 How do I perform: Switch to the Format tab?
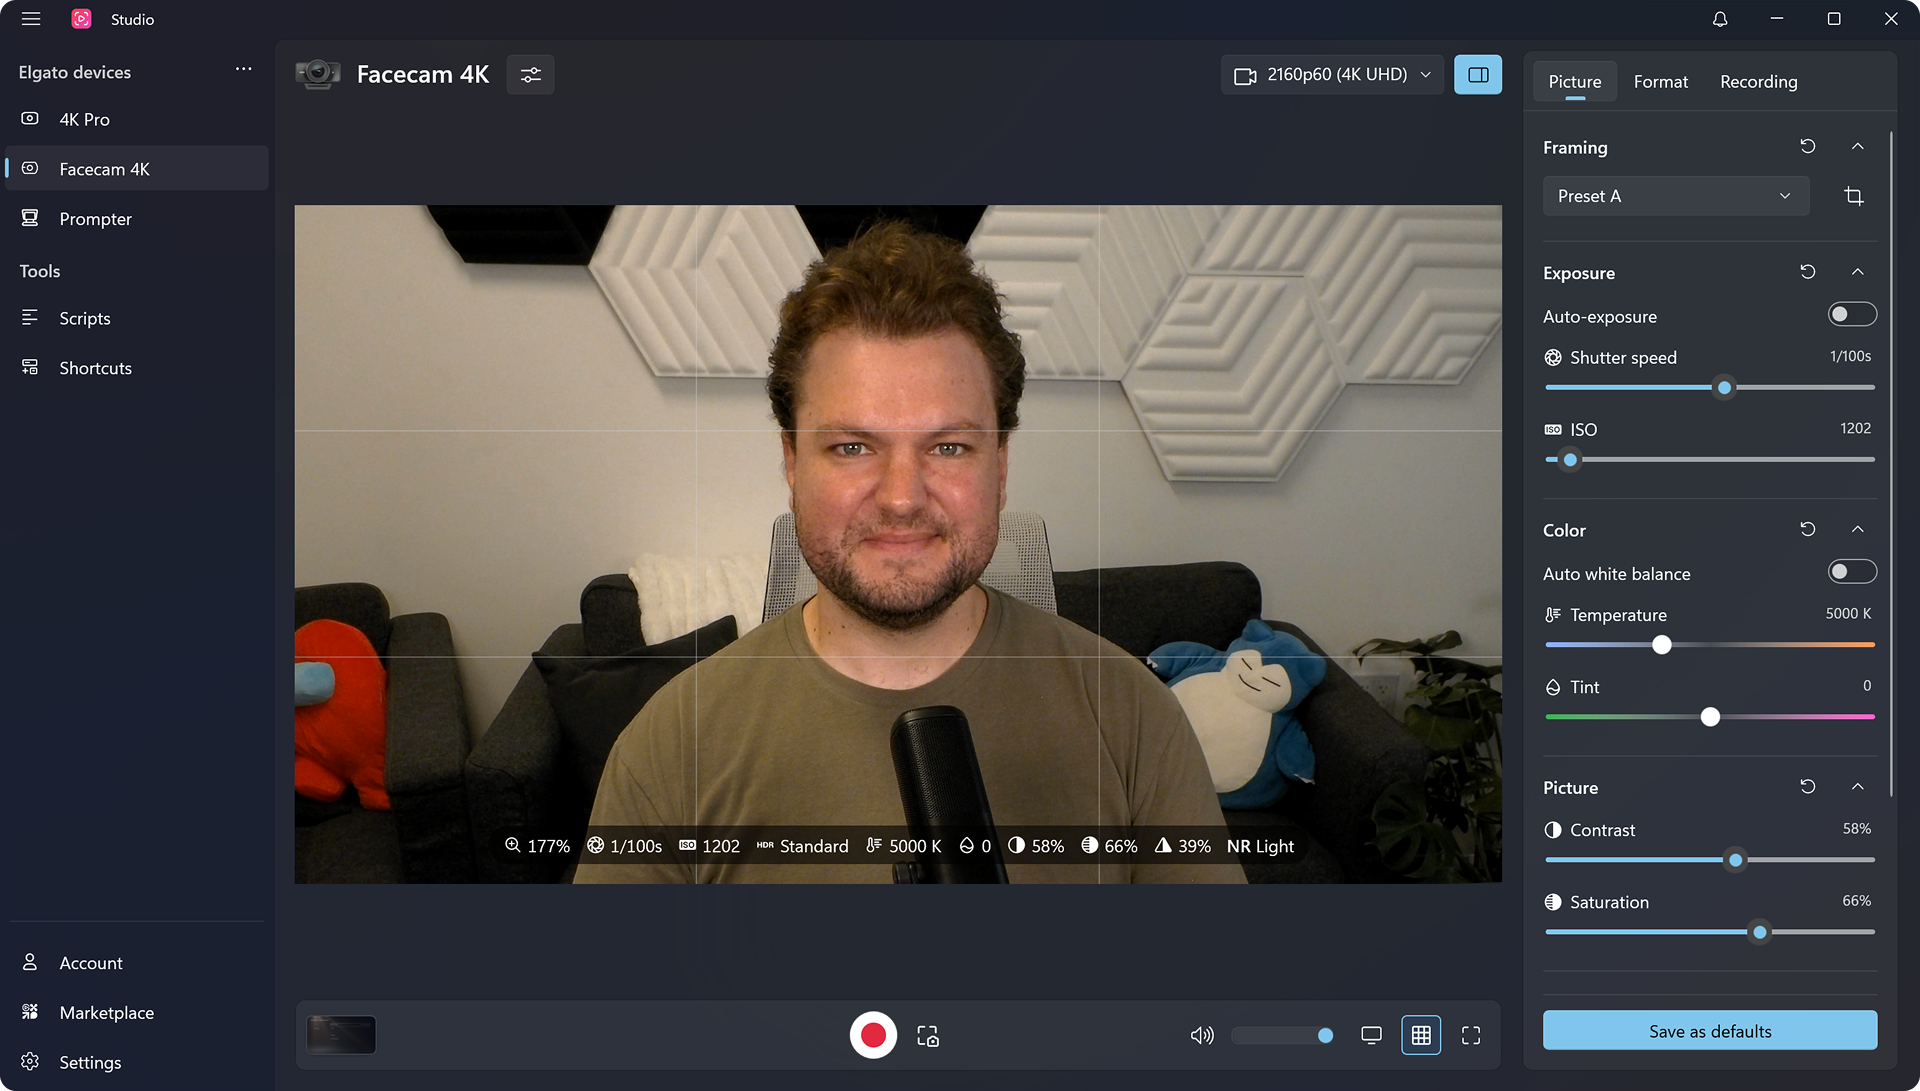(1661, 82)
